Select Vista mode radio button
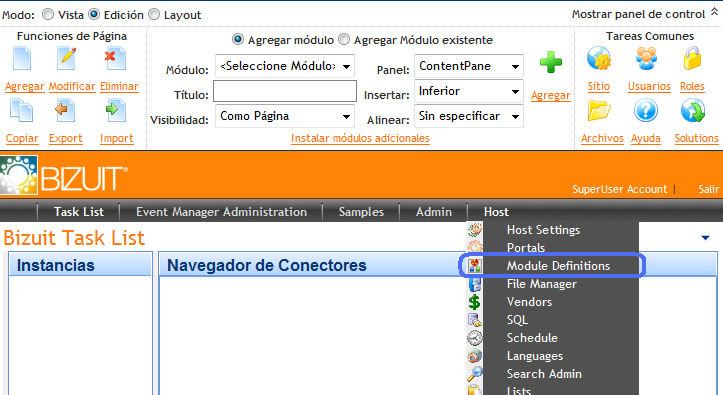Image resolution: width=723 pixels, height=395 pixels. coord(48,14)
